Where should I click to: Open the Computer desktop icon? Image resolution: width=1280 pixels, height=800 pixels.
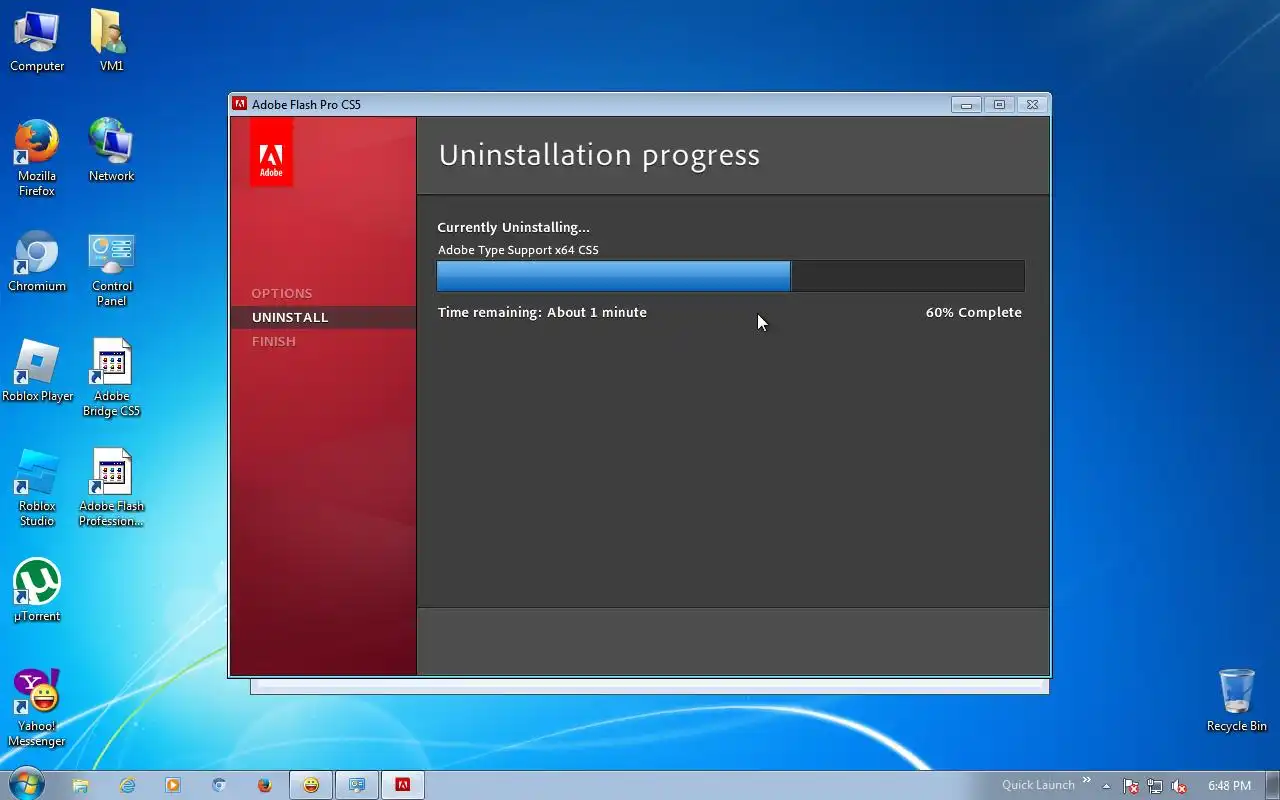[x=37, y=41]
